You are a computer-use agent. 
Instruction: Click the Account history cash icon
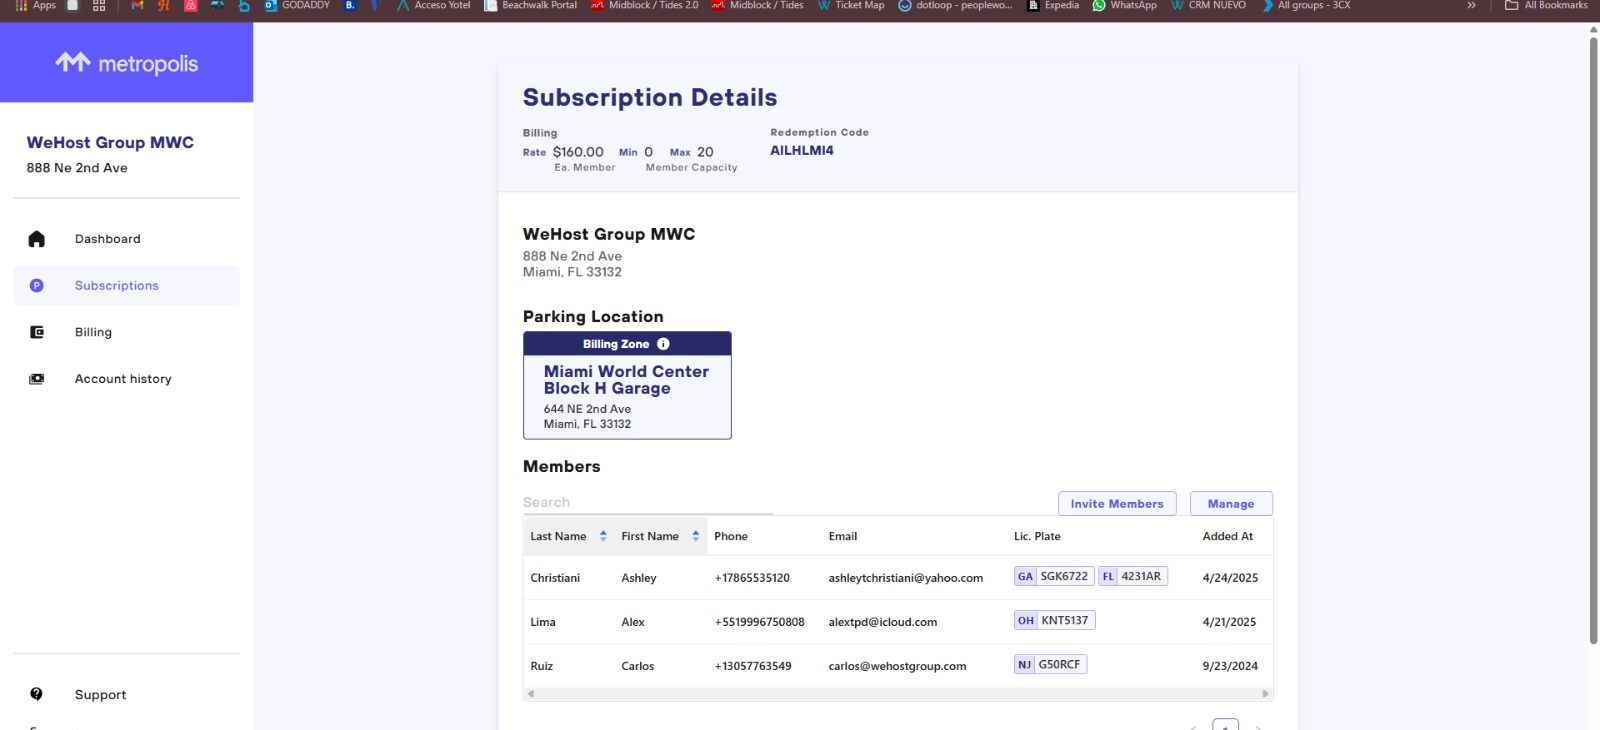point(37,379)
